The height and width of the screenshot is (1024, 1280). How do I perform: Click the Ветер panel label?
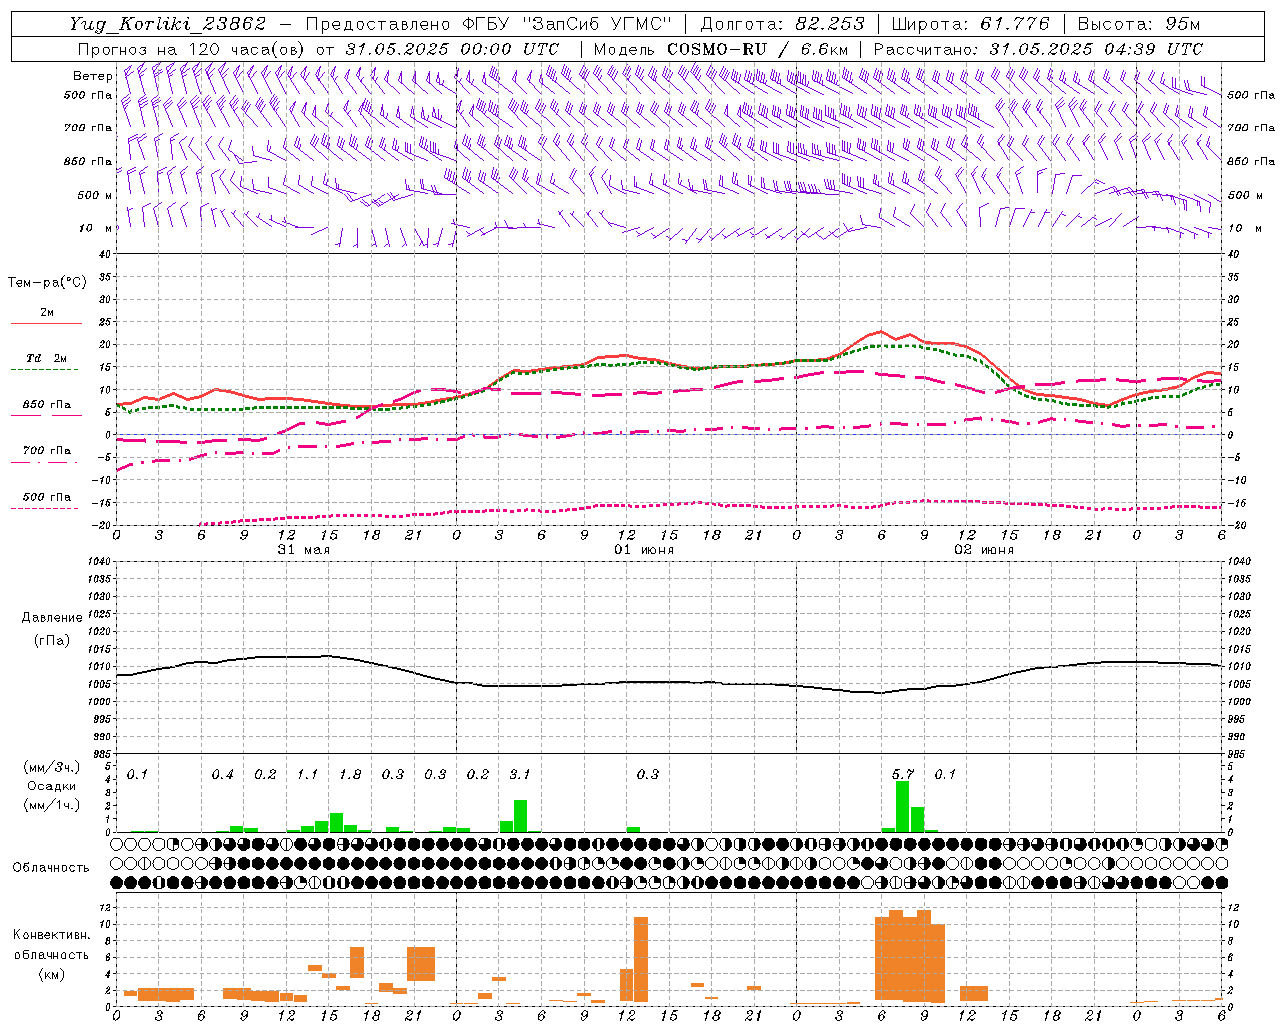pos(92,76)
